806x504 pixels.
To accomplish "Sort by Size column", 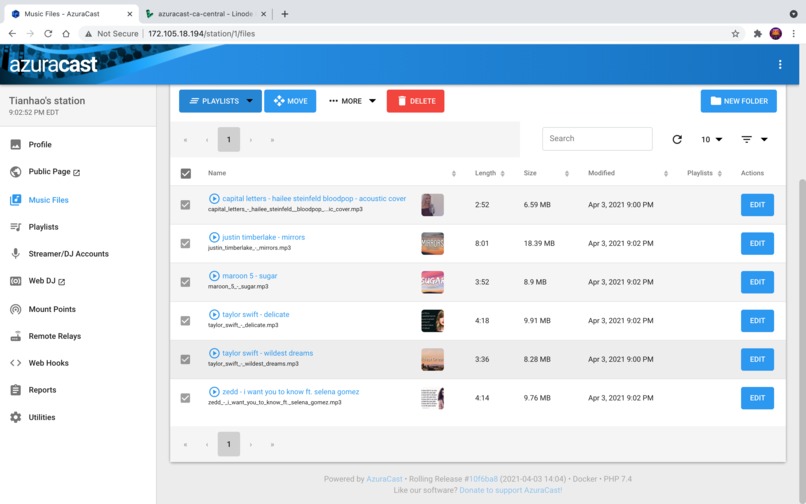I will tap(566, 173).
